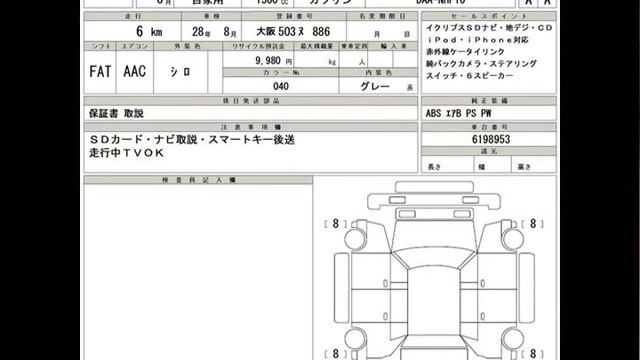Select the "内装色" header
This screenshot has height=360, width=640.
(x=378, y=72)
